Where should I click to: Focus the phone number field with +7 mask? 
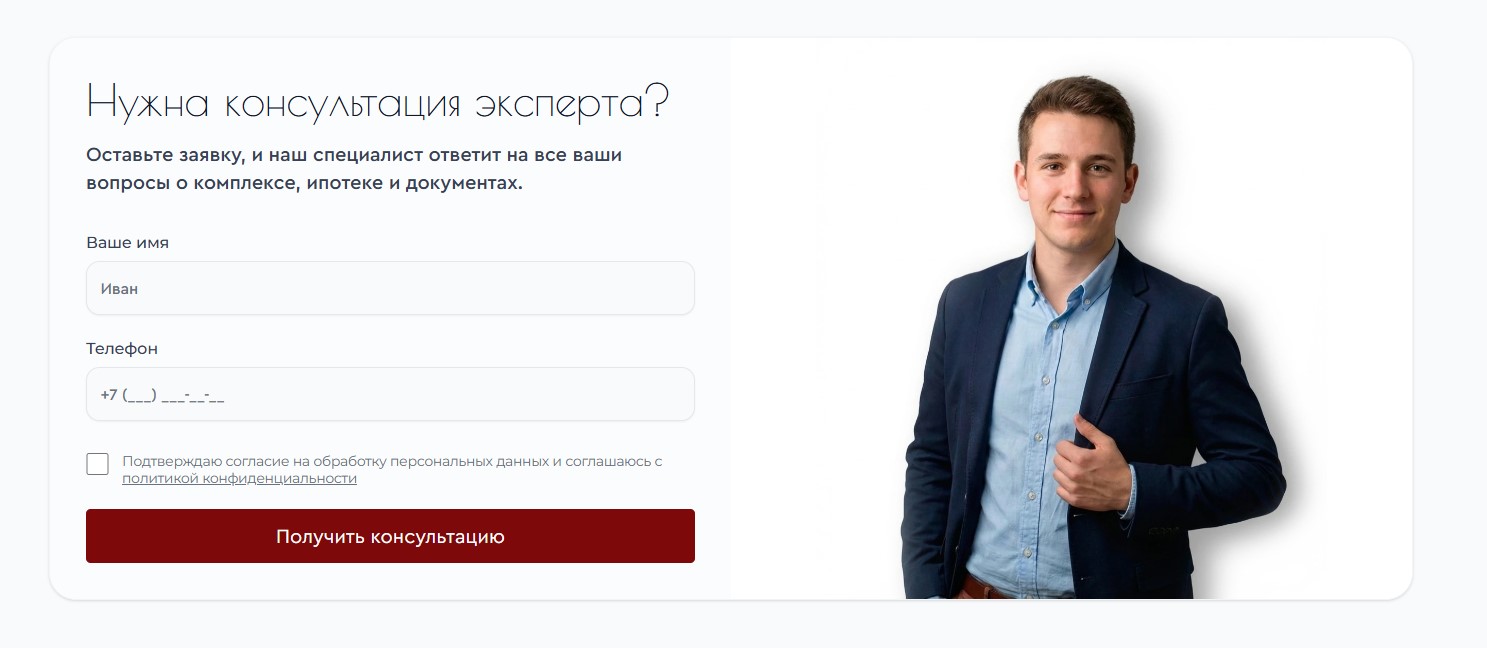pos(390,394)
